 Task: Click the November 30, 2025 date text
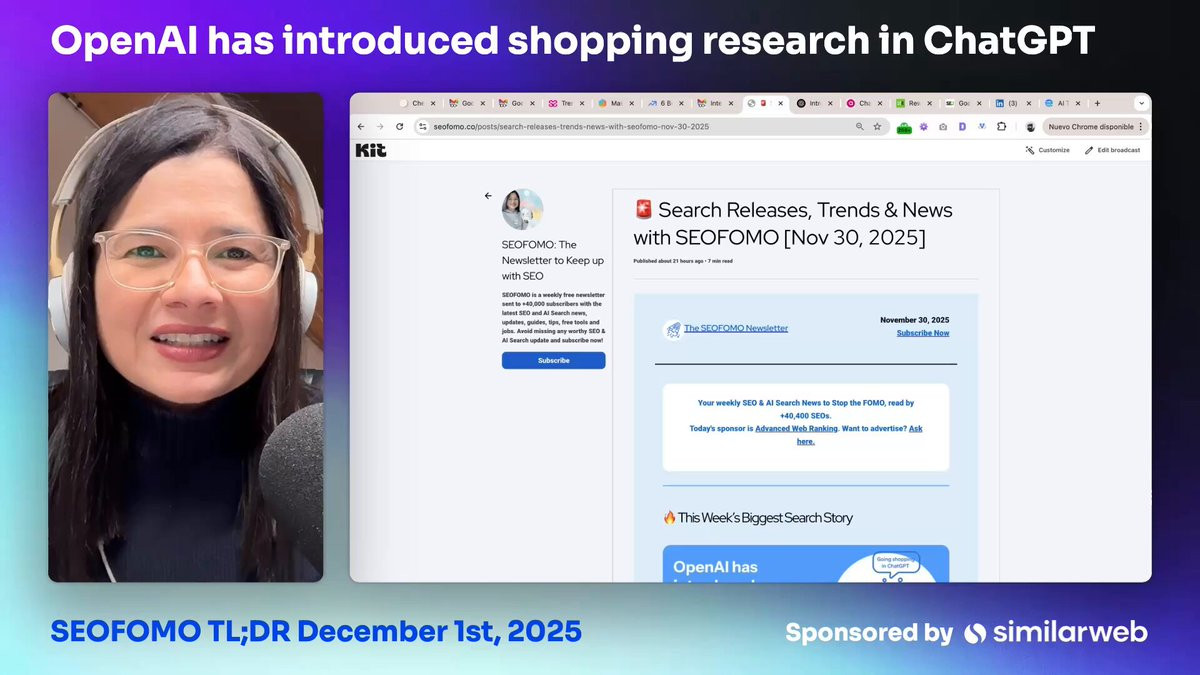914,320
